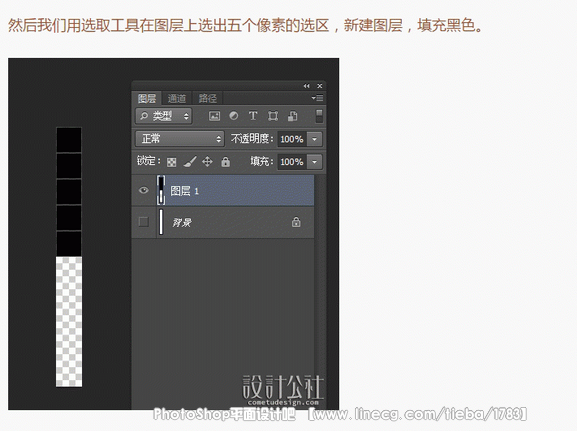Show the 背景 layer visibility box
577x431 pixels.
point(144,222)
